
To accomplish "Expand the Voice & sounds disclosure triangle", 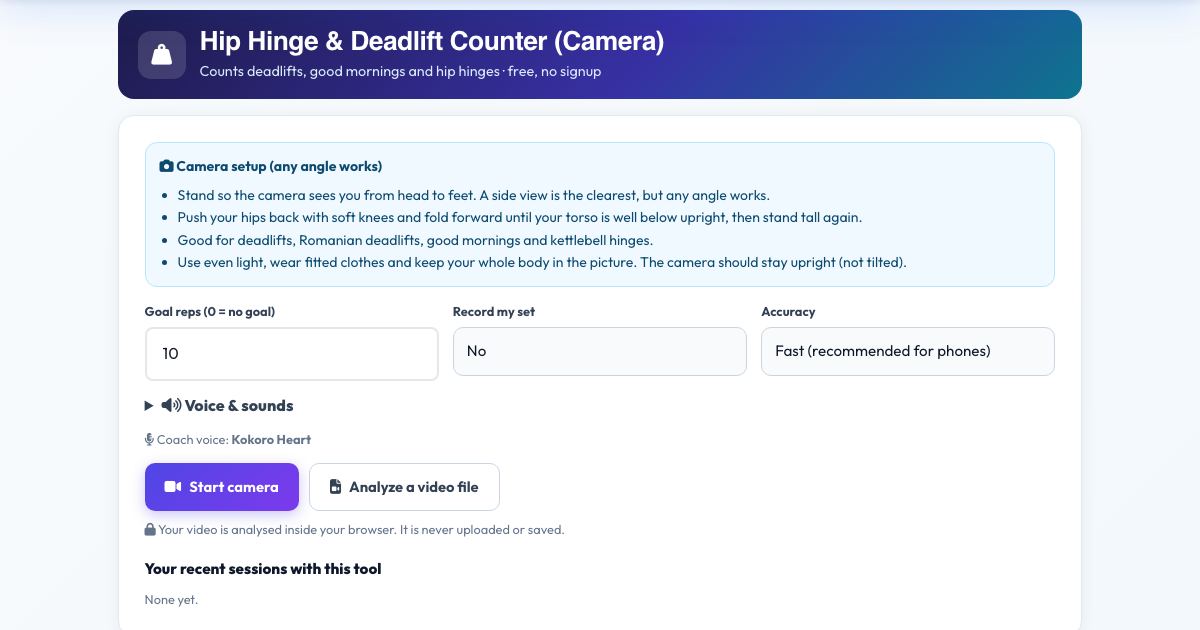I will pyautogui.click(x=149, y=405).
